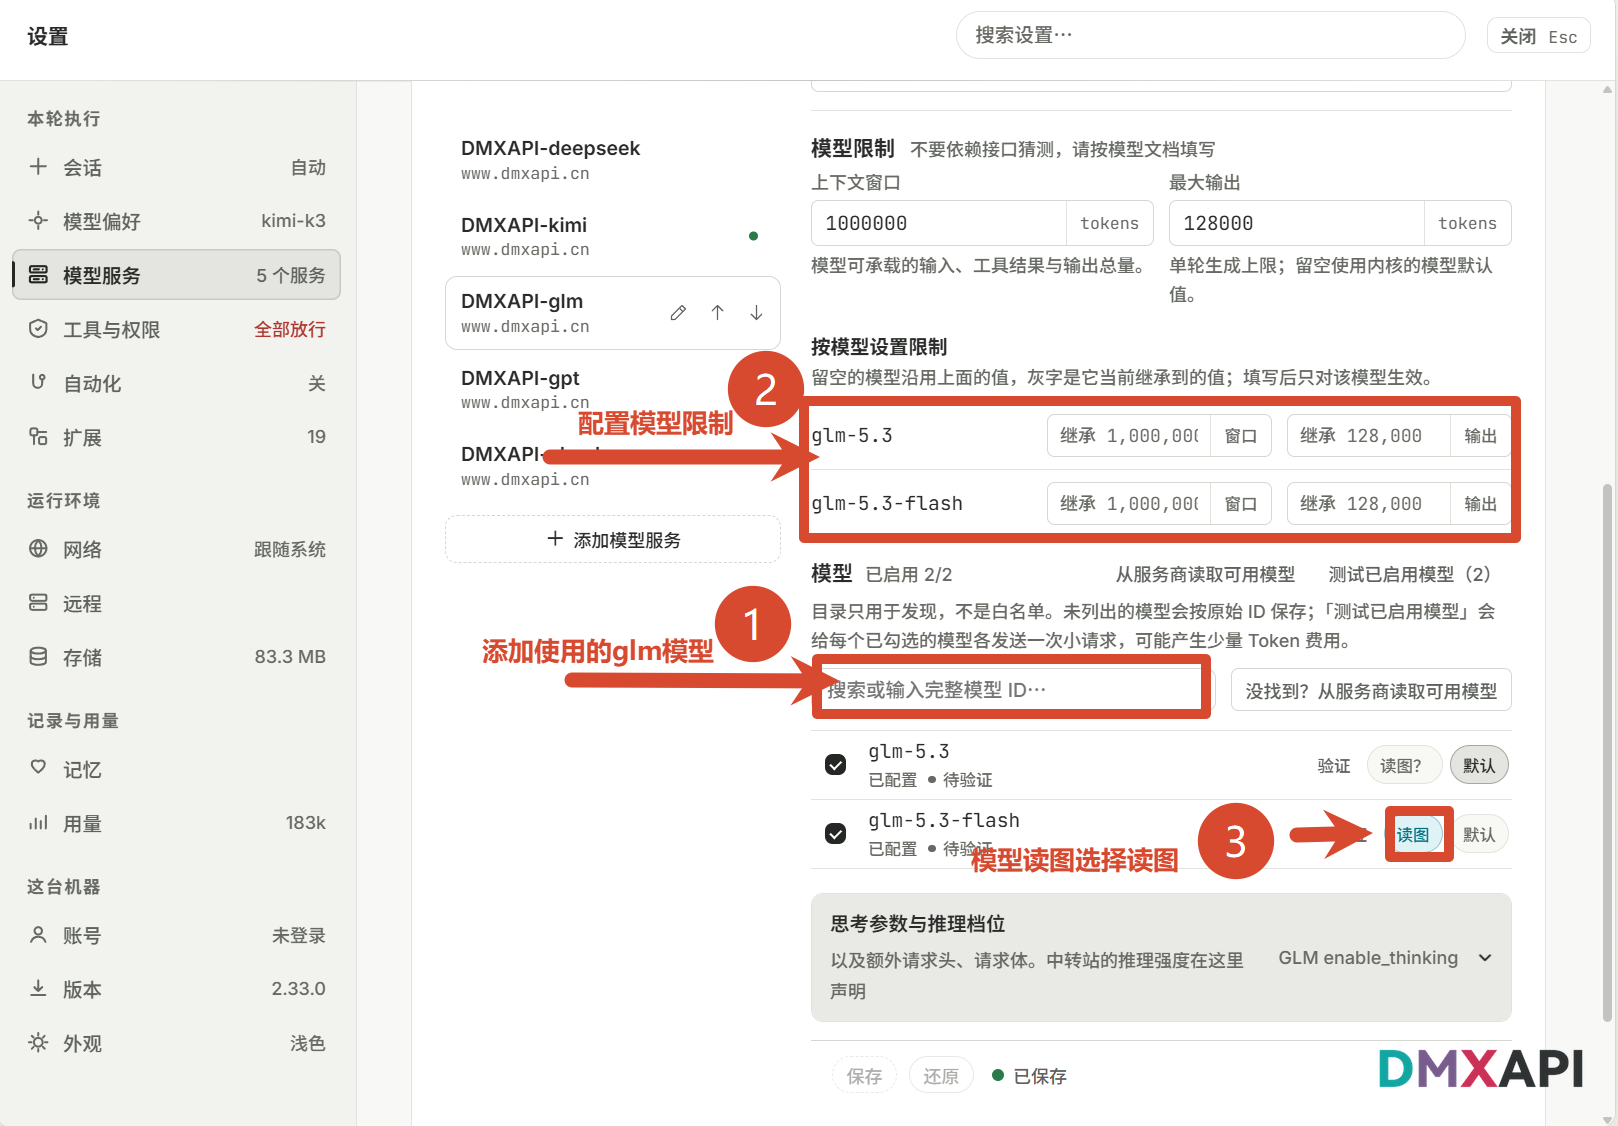The image size is (1618, 1126).
Task: Click the 版本 download icon
Action: click(x=38, y=988)
